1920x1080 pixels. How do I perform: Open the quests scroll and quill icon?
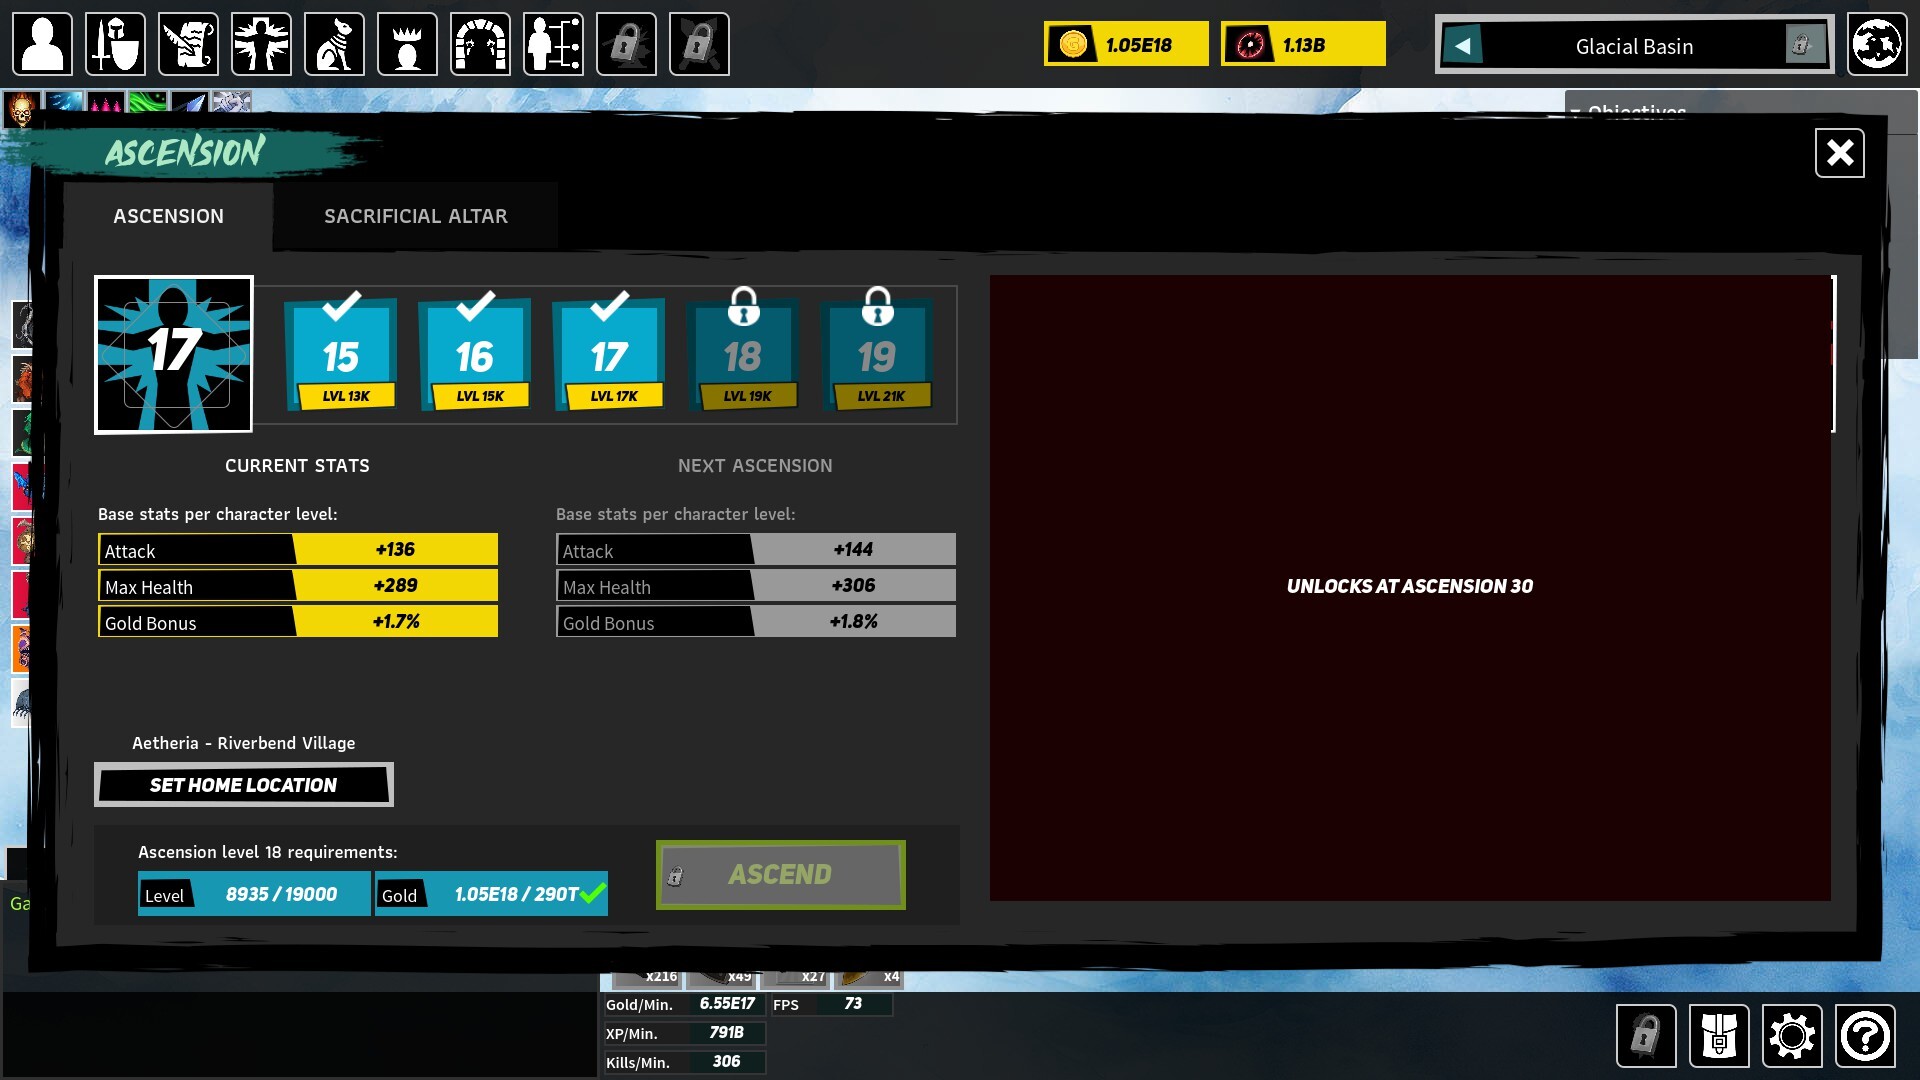click(x=188, y=44)
